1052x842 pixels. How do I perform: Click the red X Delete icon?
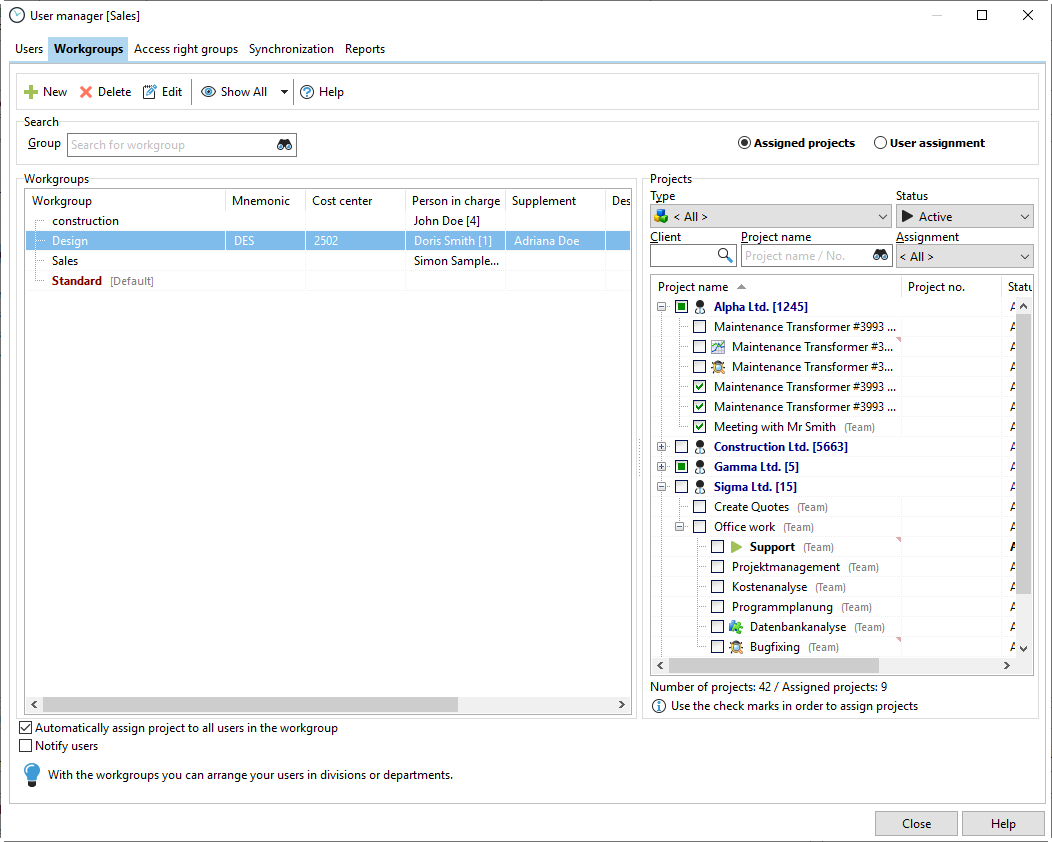tap(86, 92)
